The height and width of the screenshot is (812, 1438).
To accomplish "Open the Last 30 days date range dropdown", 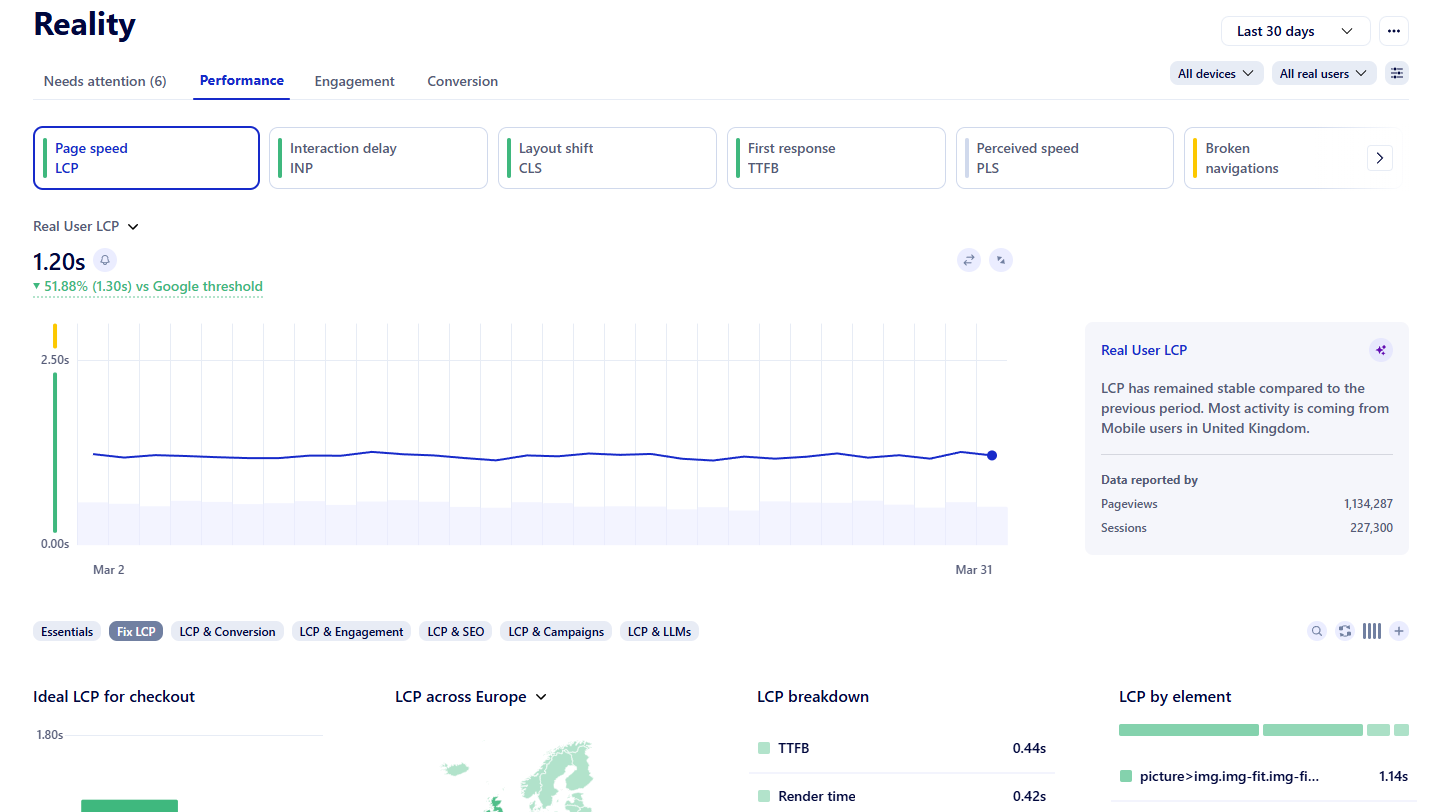I will tap(1295, 31).
